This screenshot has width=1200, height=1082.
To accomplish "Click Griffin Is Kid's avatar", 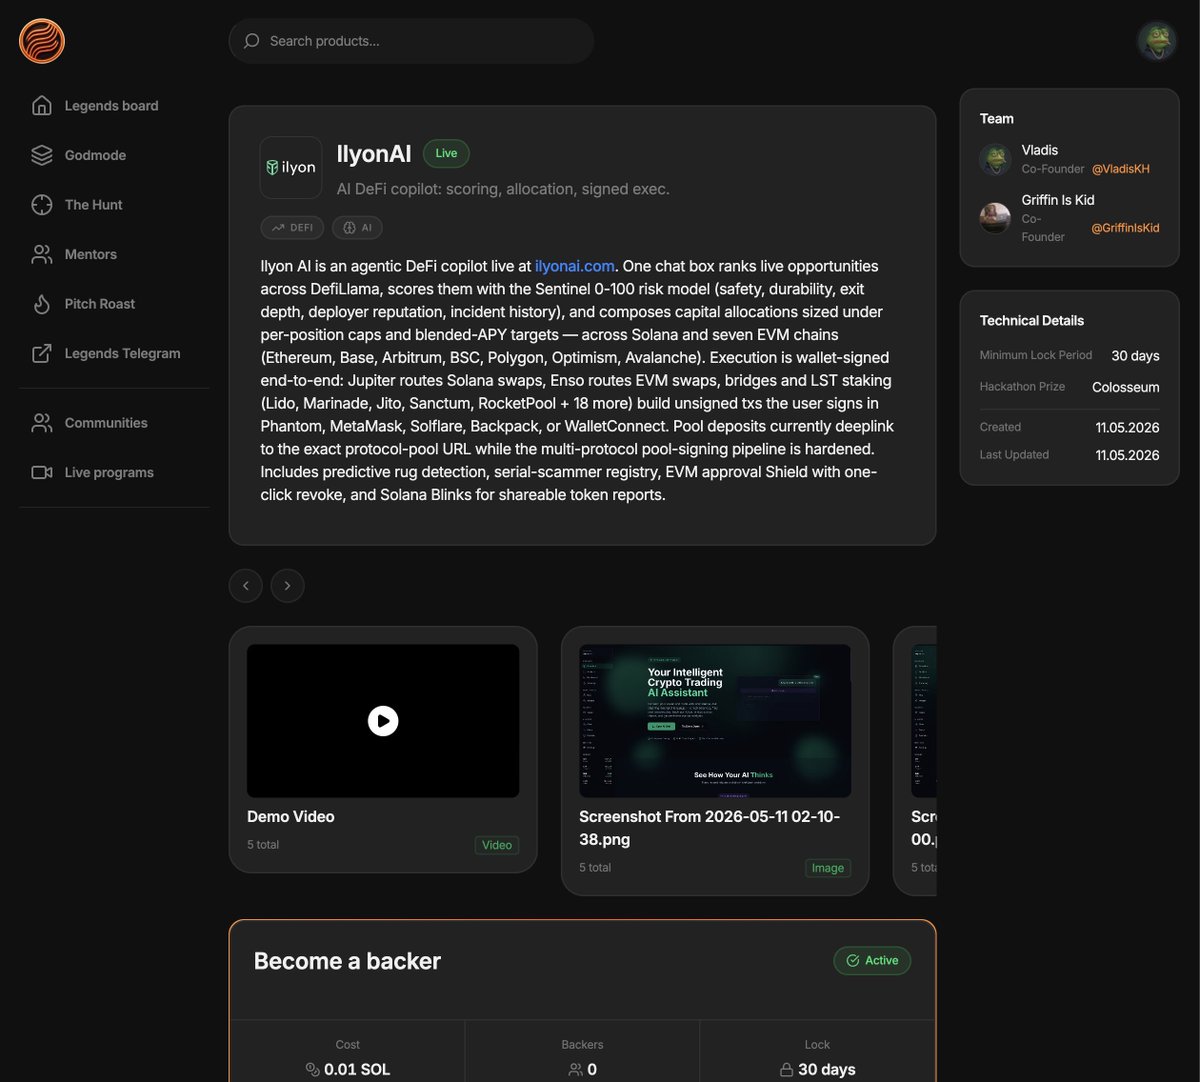I will [995, 218].
